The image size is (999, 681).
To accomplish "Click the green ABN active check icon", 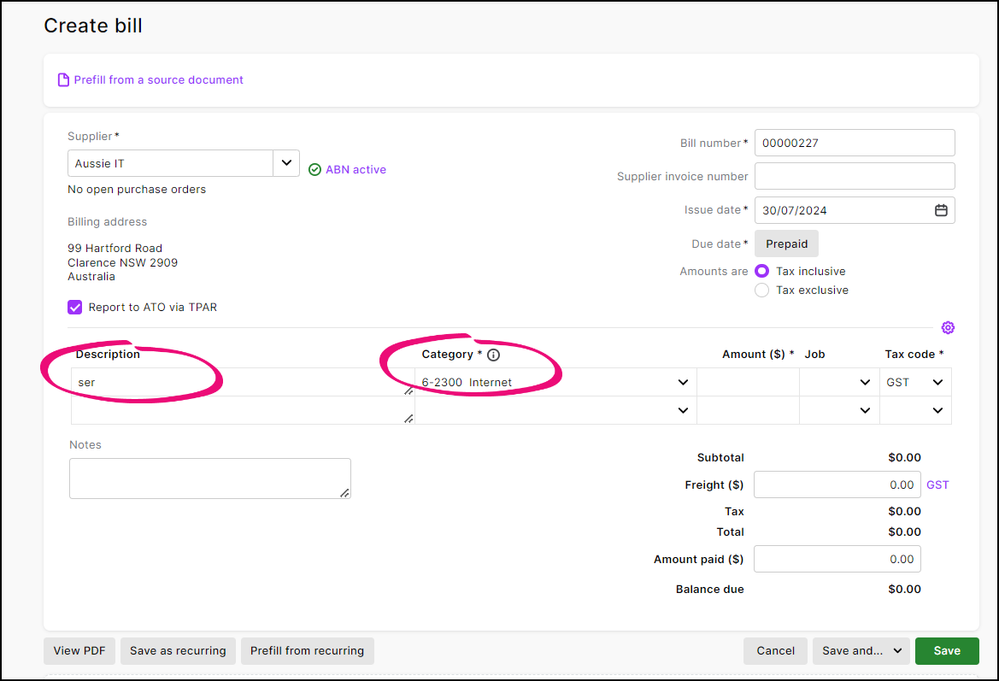I will click(315, 170).
